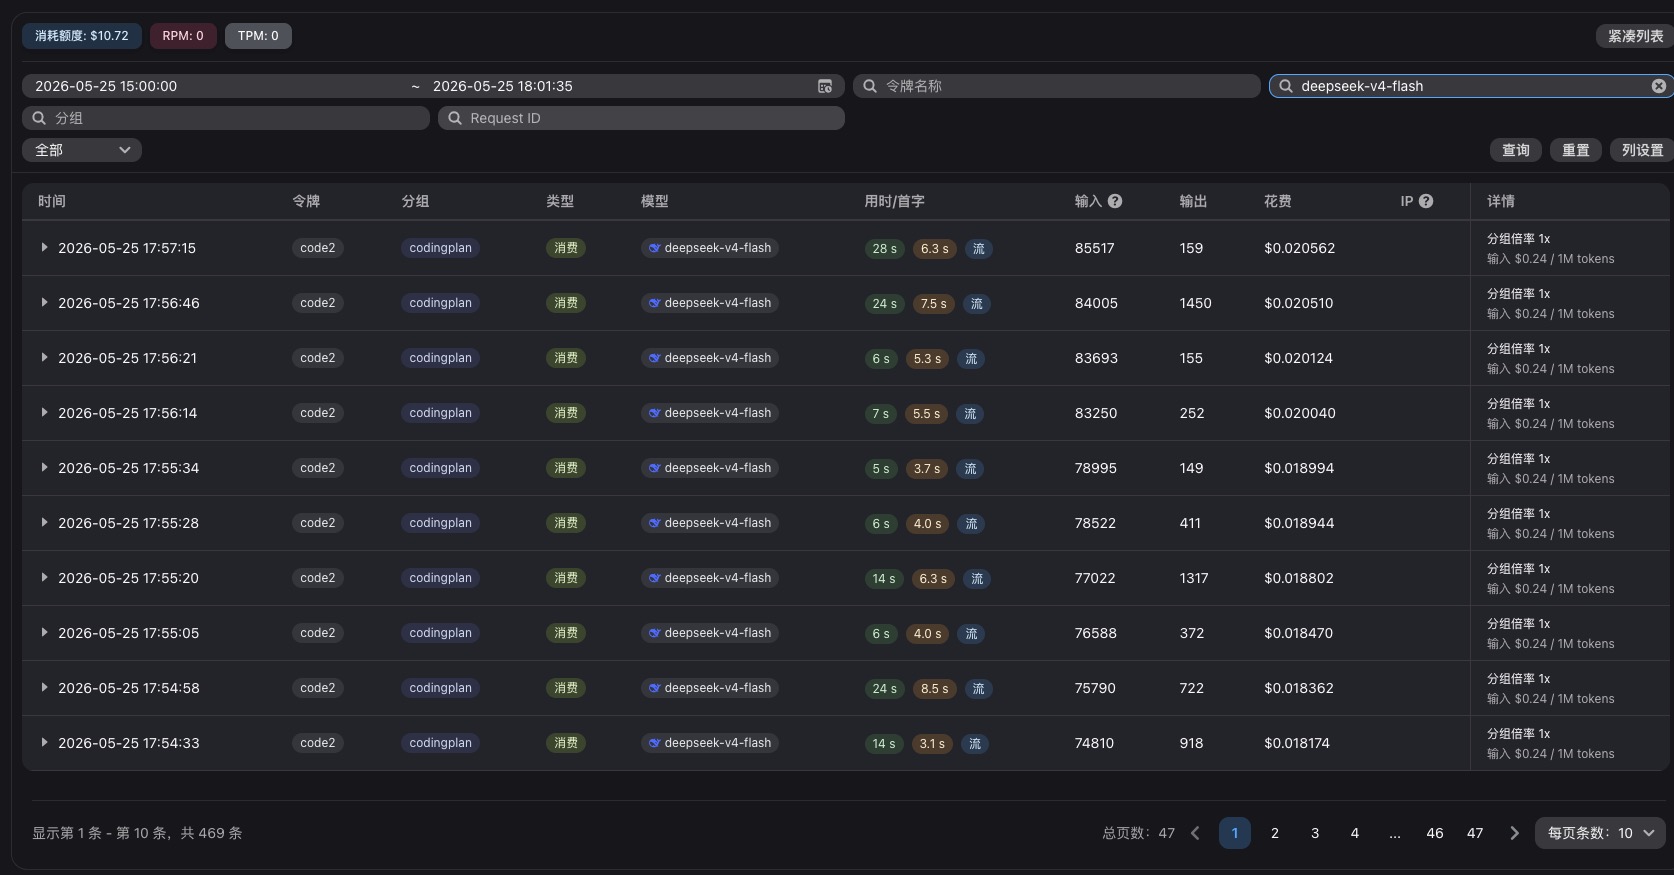Image resolution: width=1674 pixels, height=875 pixels.
Task: Click the end time 2026-05-25 18:01:35 field
Action: coord(503,86)
